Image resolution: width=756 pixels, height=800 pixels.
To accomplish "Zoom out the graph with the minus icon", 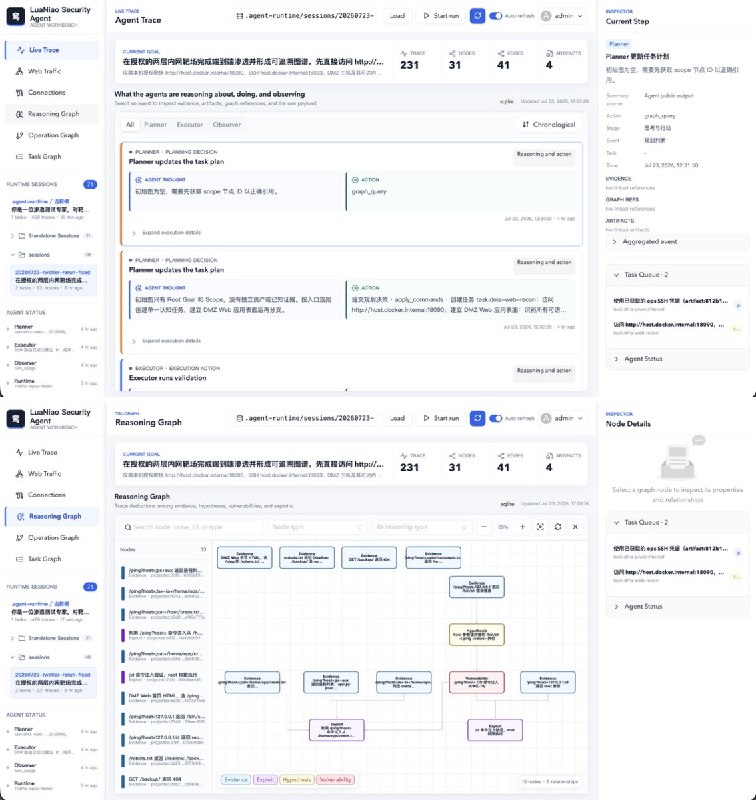I will (x=484, y=527).
